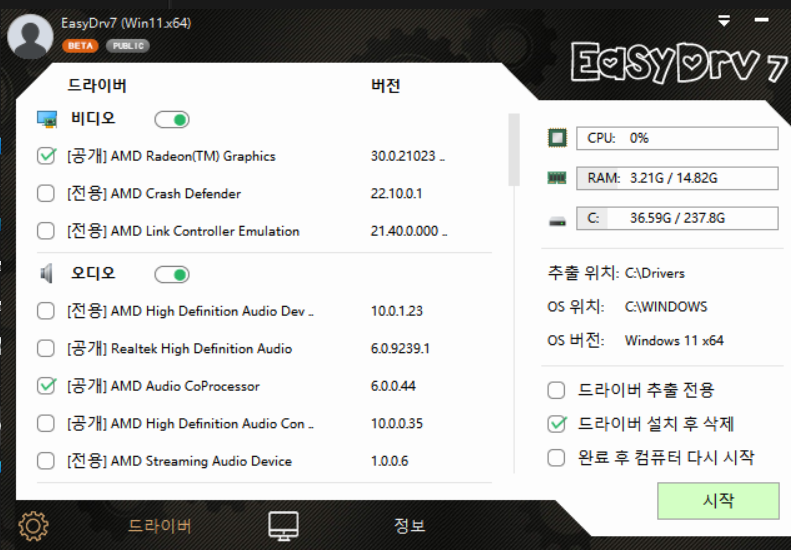The height and width of the screenshot is (550, 791).
Task: Toggle the 비디오 category switch
Action: pyautogui.click(x=172, y=120)
